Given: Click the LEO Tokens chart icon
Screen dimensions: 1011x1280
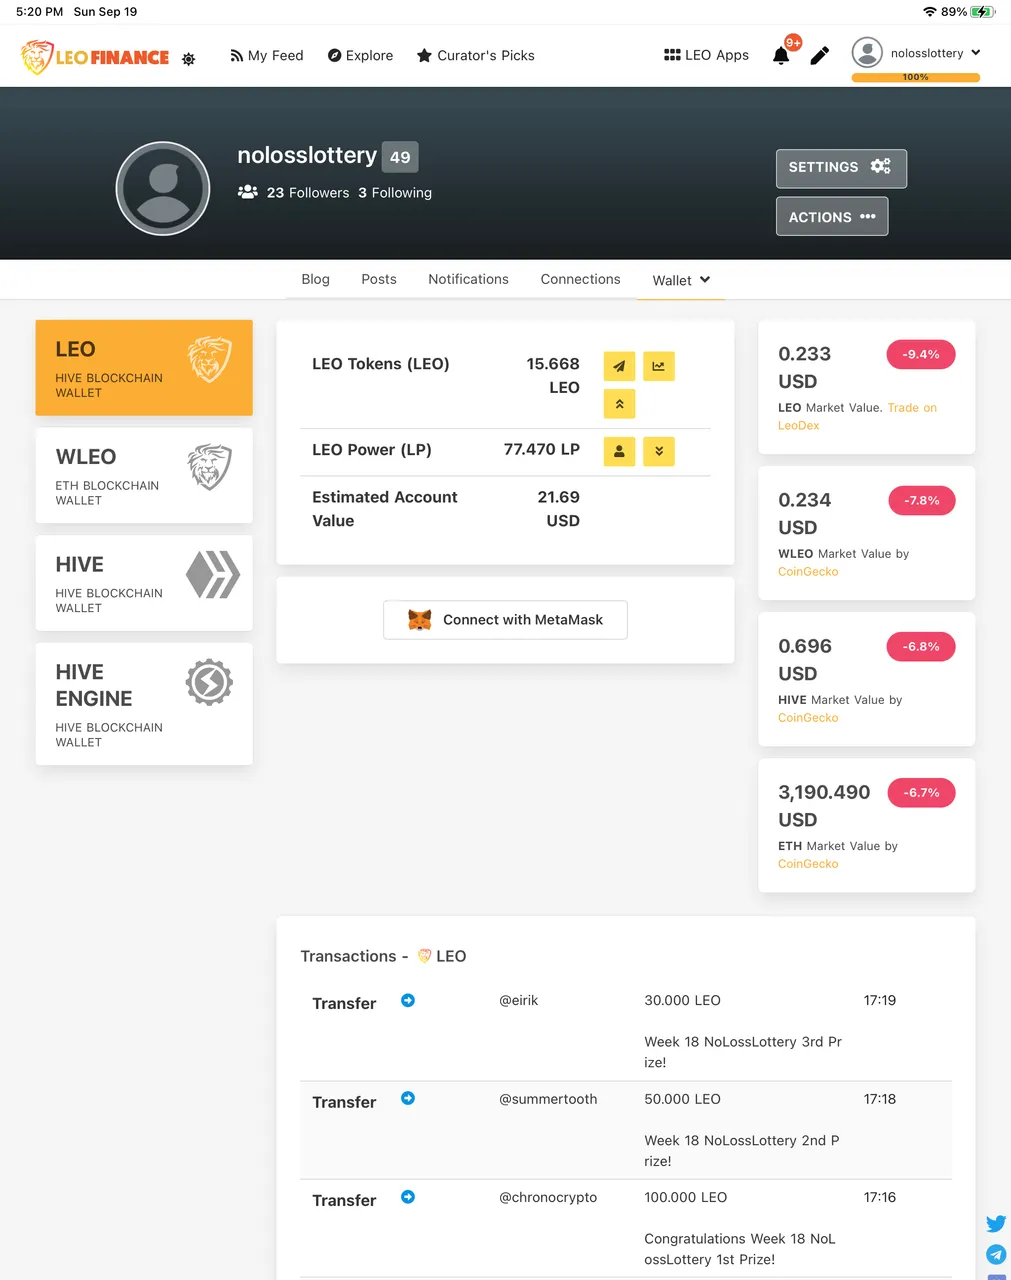Looking at the screenshot, I should click(659, 366).
